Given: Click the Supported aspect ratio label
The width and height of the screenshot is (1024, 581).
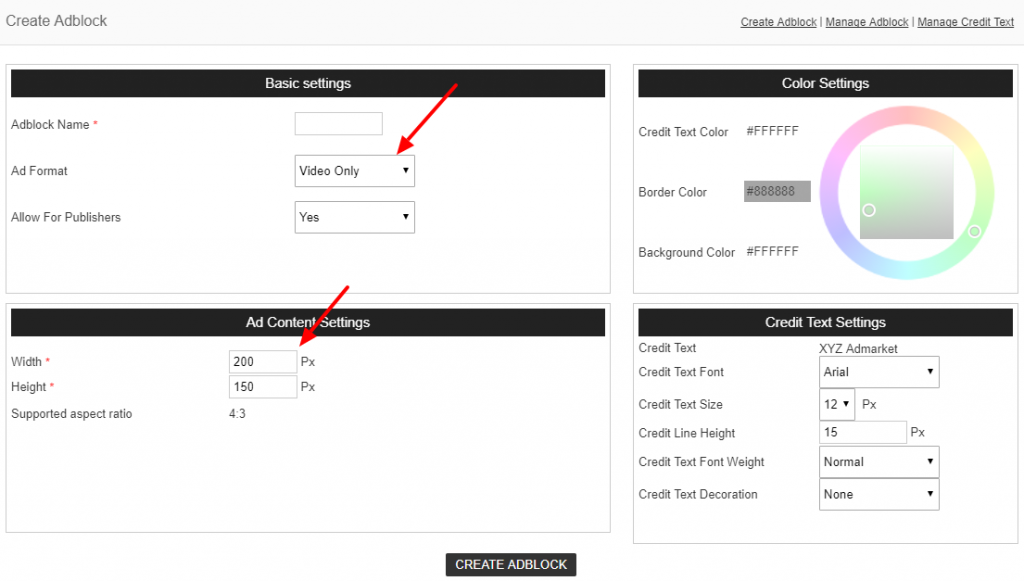Looking at the screenshot, I should coord(71,414).
